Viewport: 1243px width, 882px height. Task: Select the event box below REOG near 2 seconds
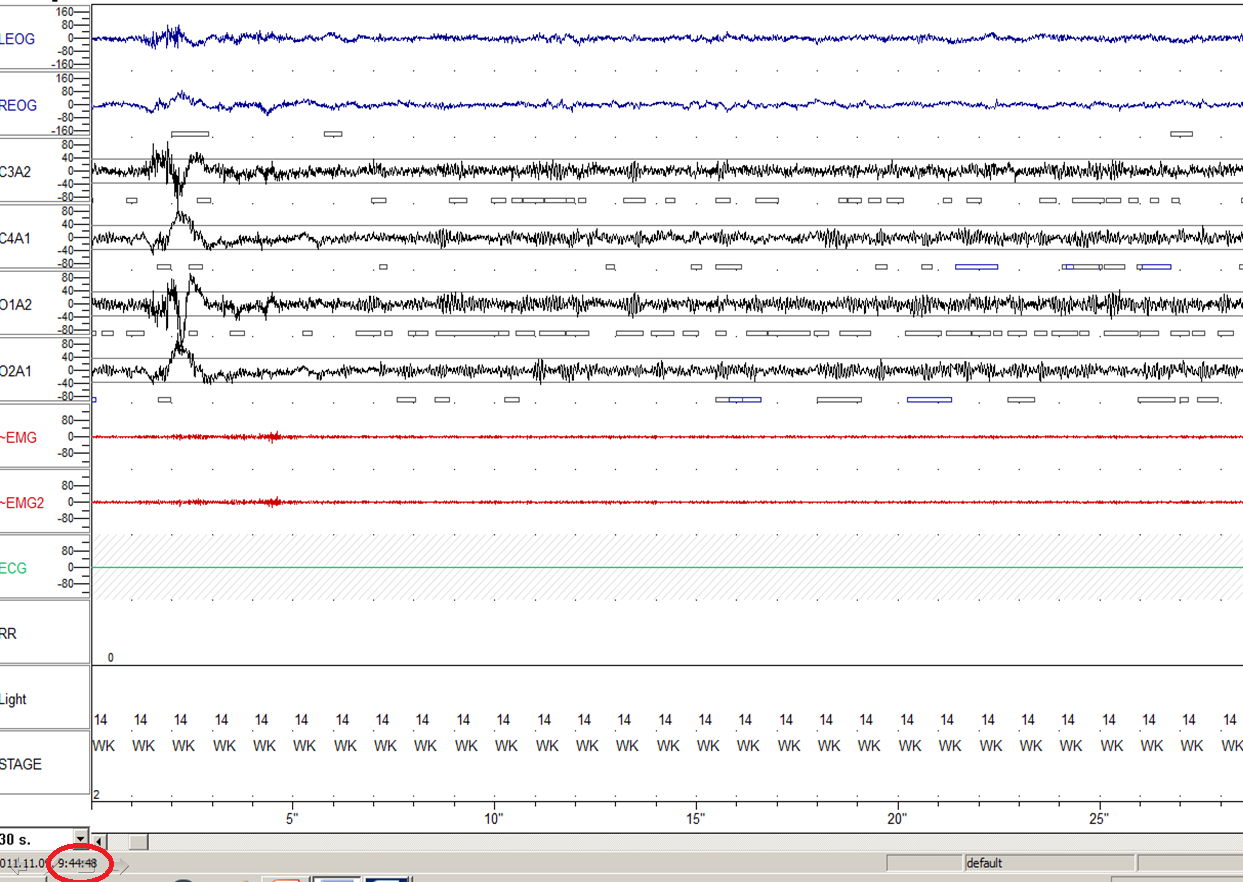point(190,134)
